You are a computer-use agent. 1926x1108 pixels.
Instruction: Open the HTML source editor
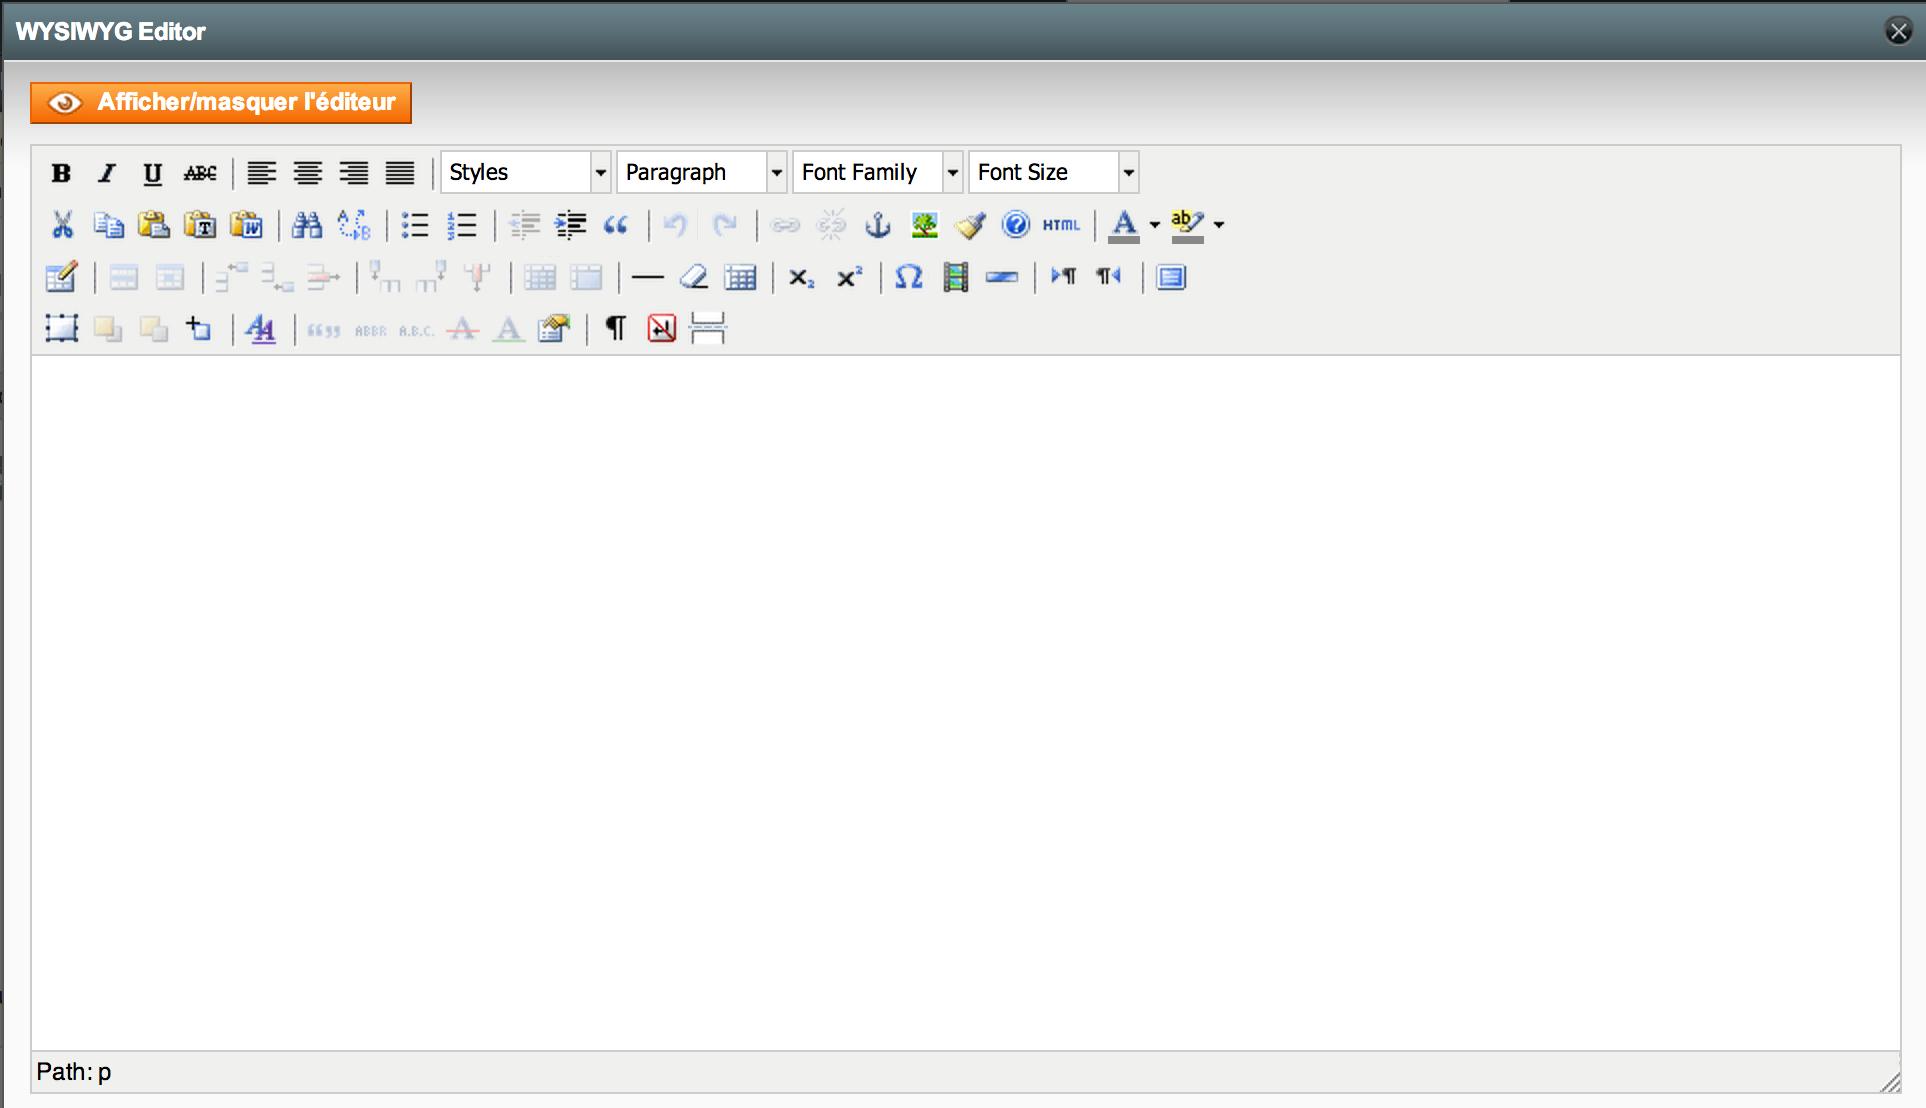click(1061, 225)
